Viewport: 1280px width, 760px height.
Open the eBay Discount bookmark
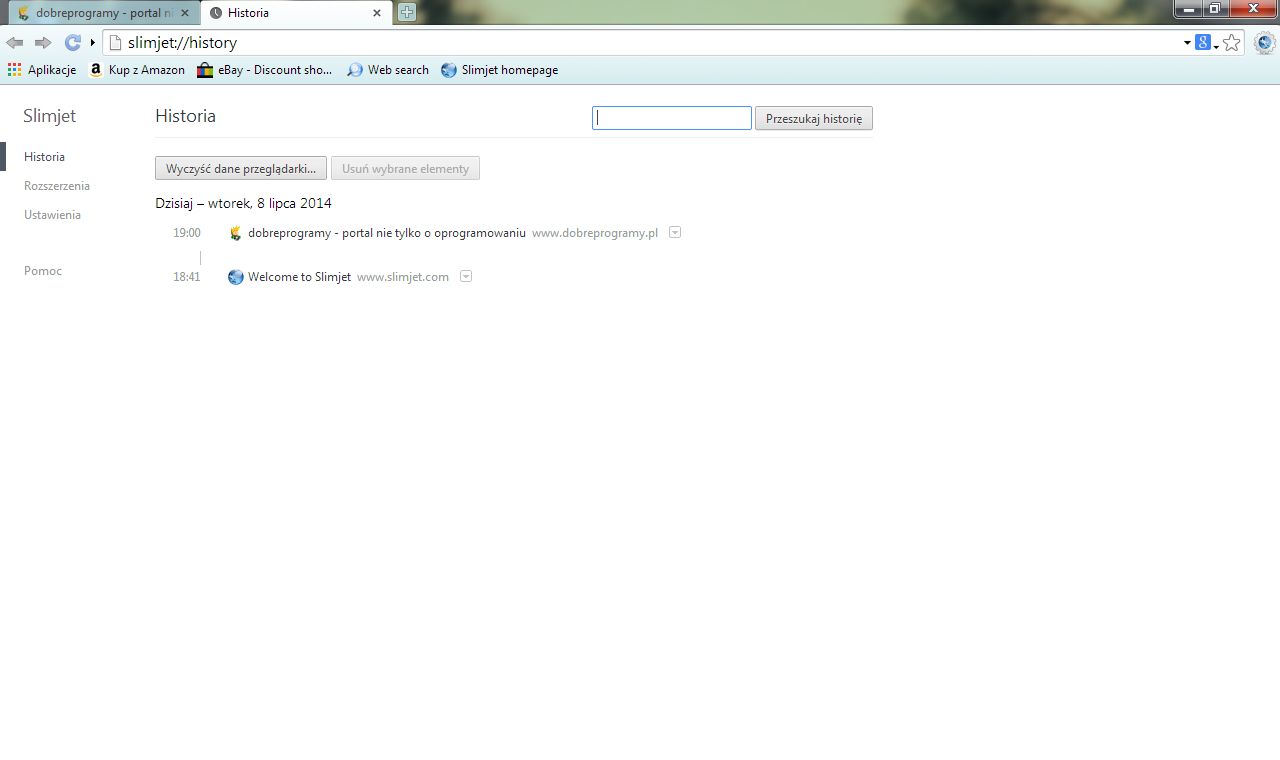265,70
